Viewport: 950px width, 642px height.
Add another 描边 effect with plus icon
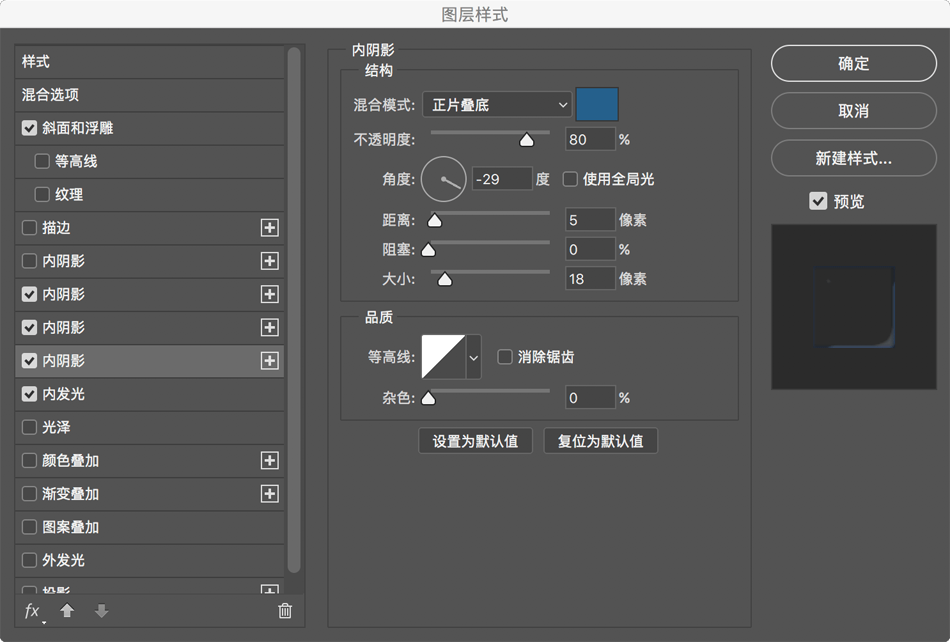[x=270, y=228]
